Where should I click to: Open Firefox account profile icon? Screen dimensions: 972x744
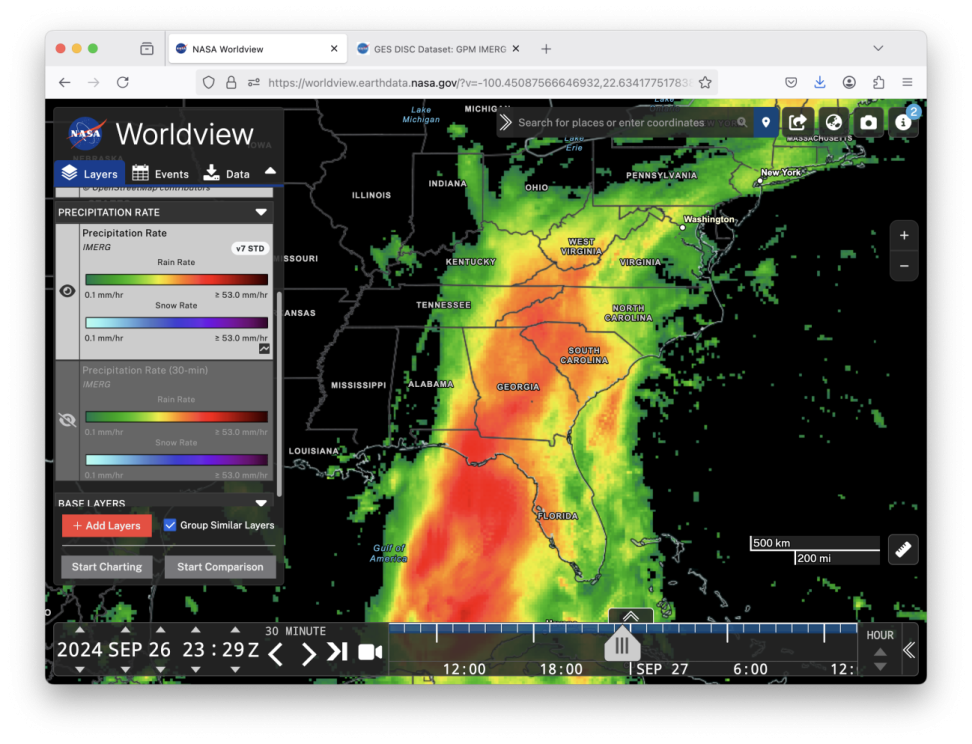849,82
